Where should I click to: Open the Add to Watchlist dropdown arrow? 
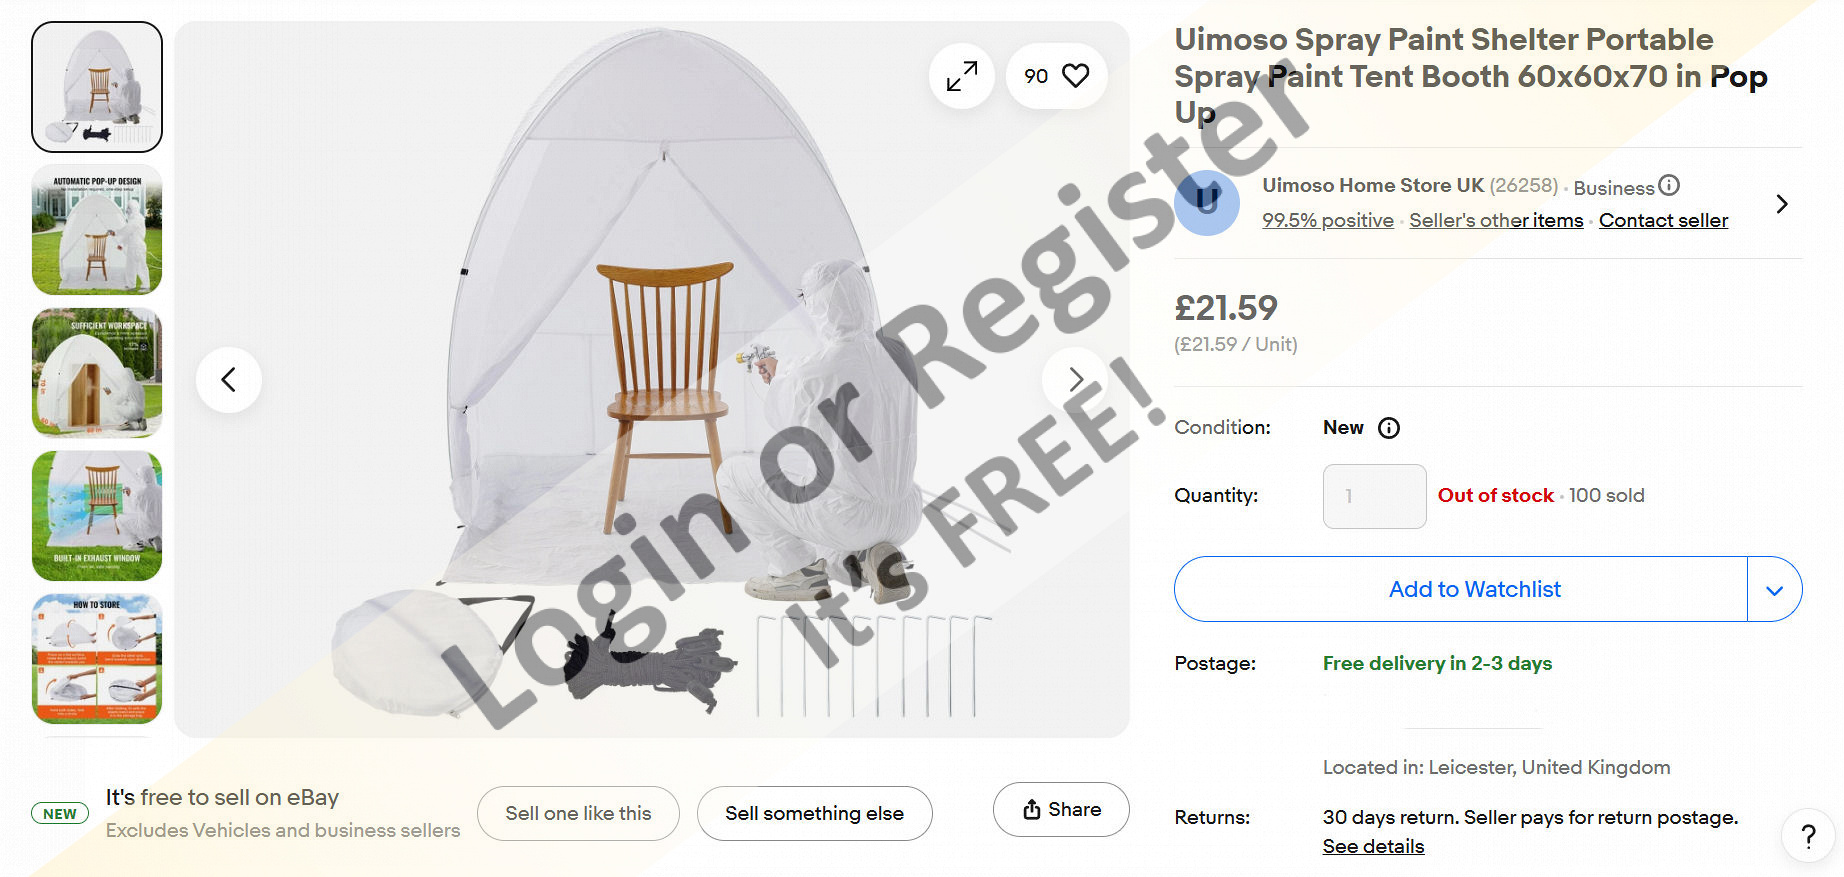click(1775, 590)
